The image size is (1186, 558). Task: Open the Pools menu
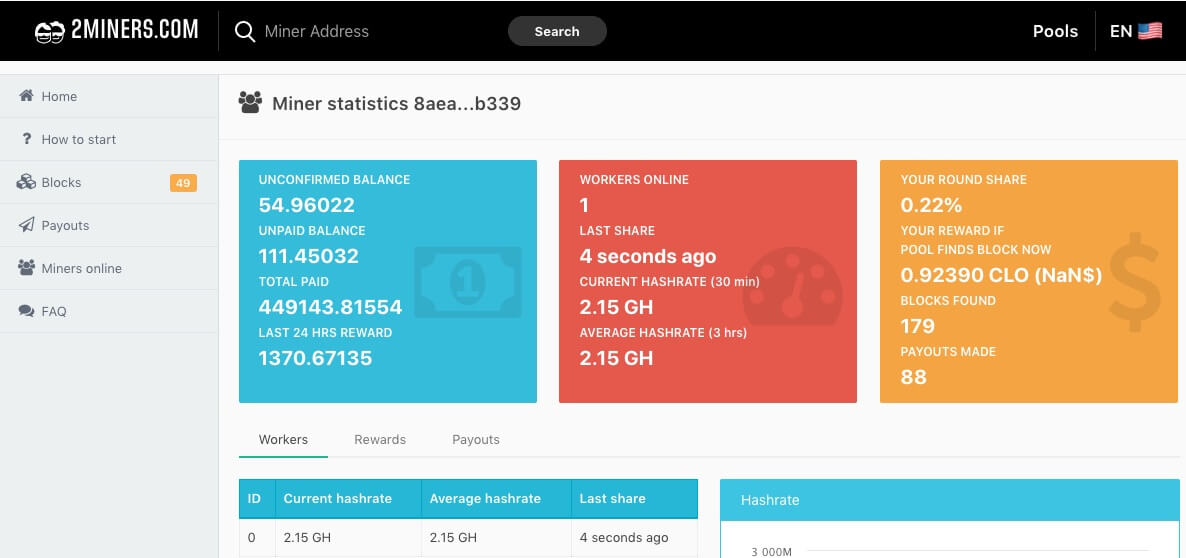(x=1055, y=31)
